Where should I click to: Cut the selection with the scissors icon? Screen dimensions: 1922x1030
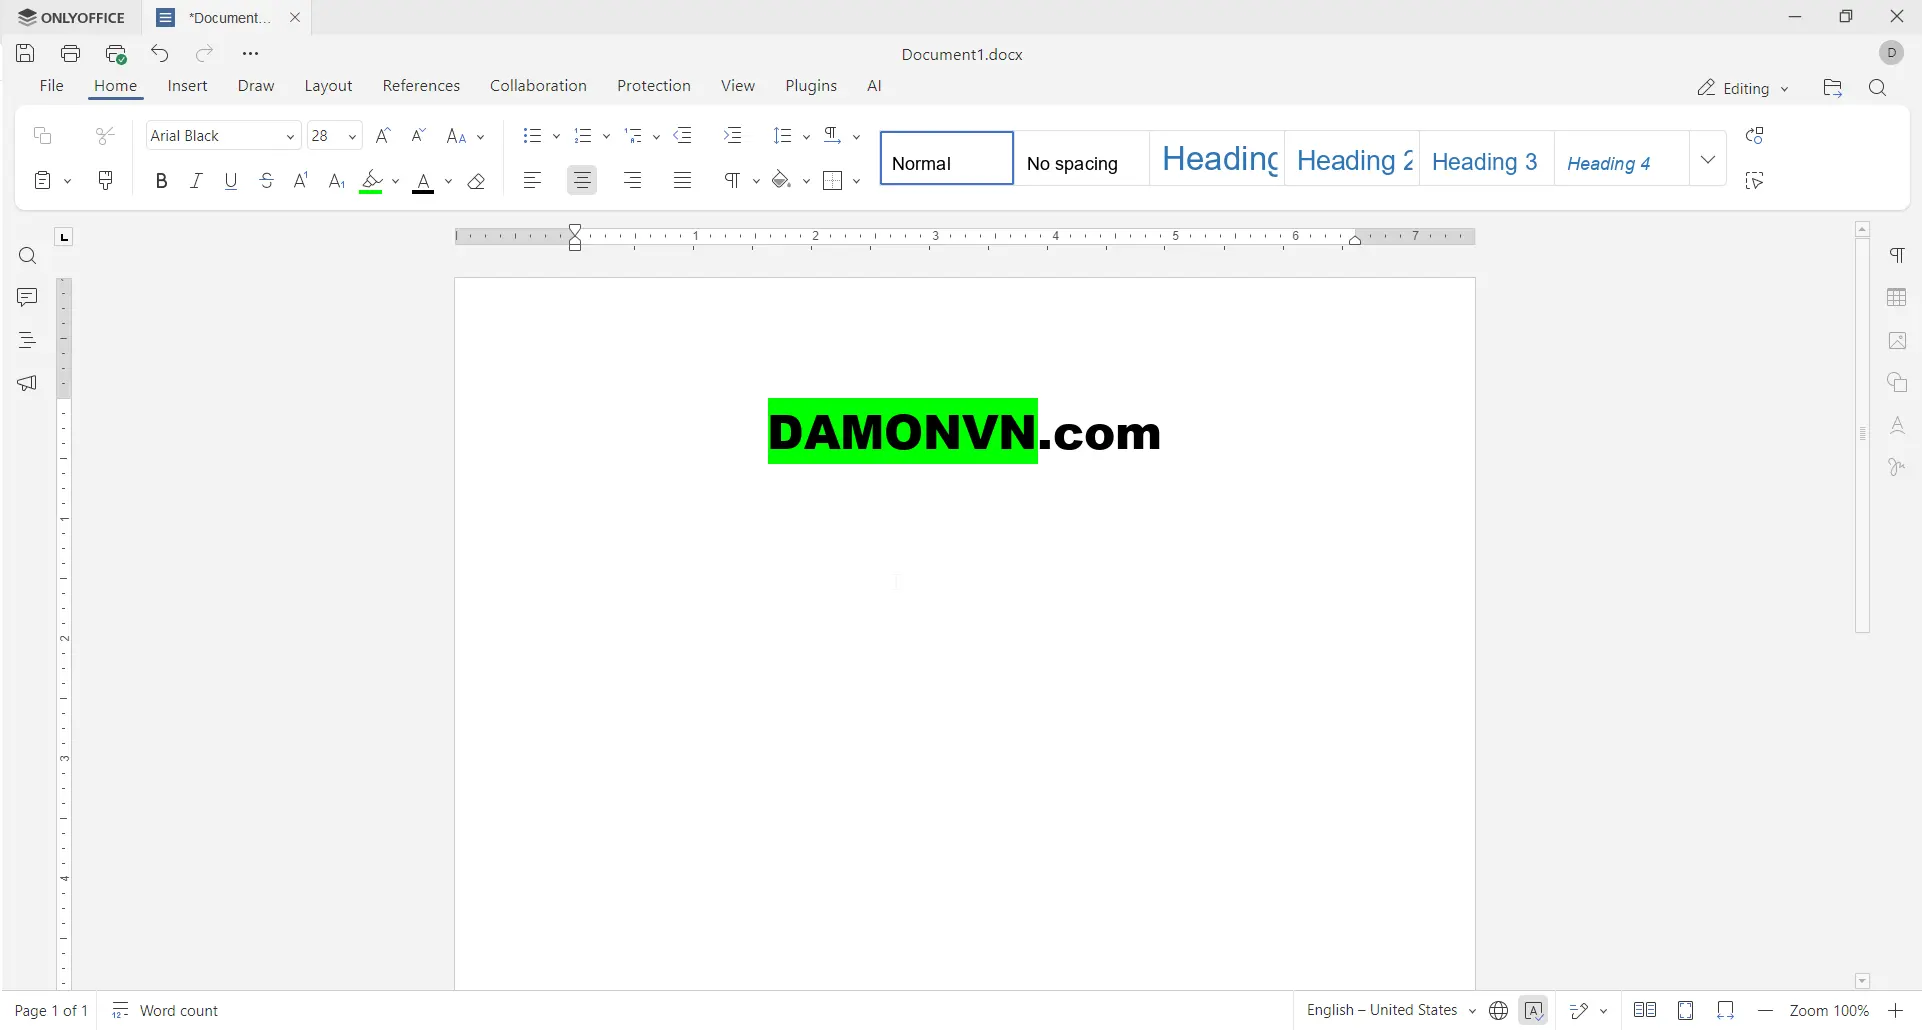(106, 136)
